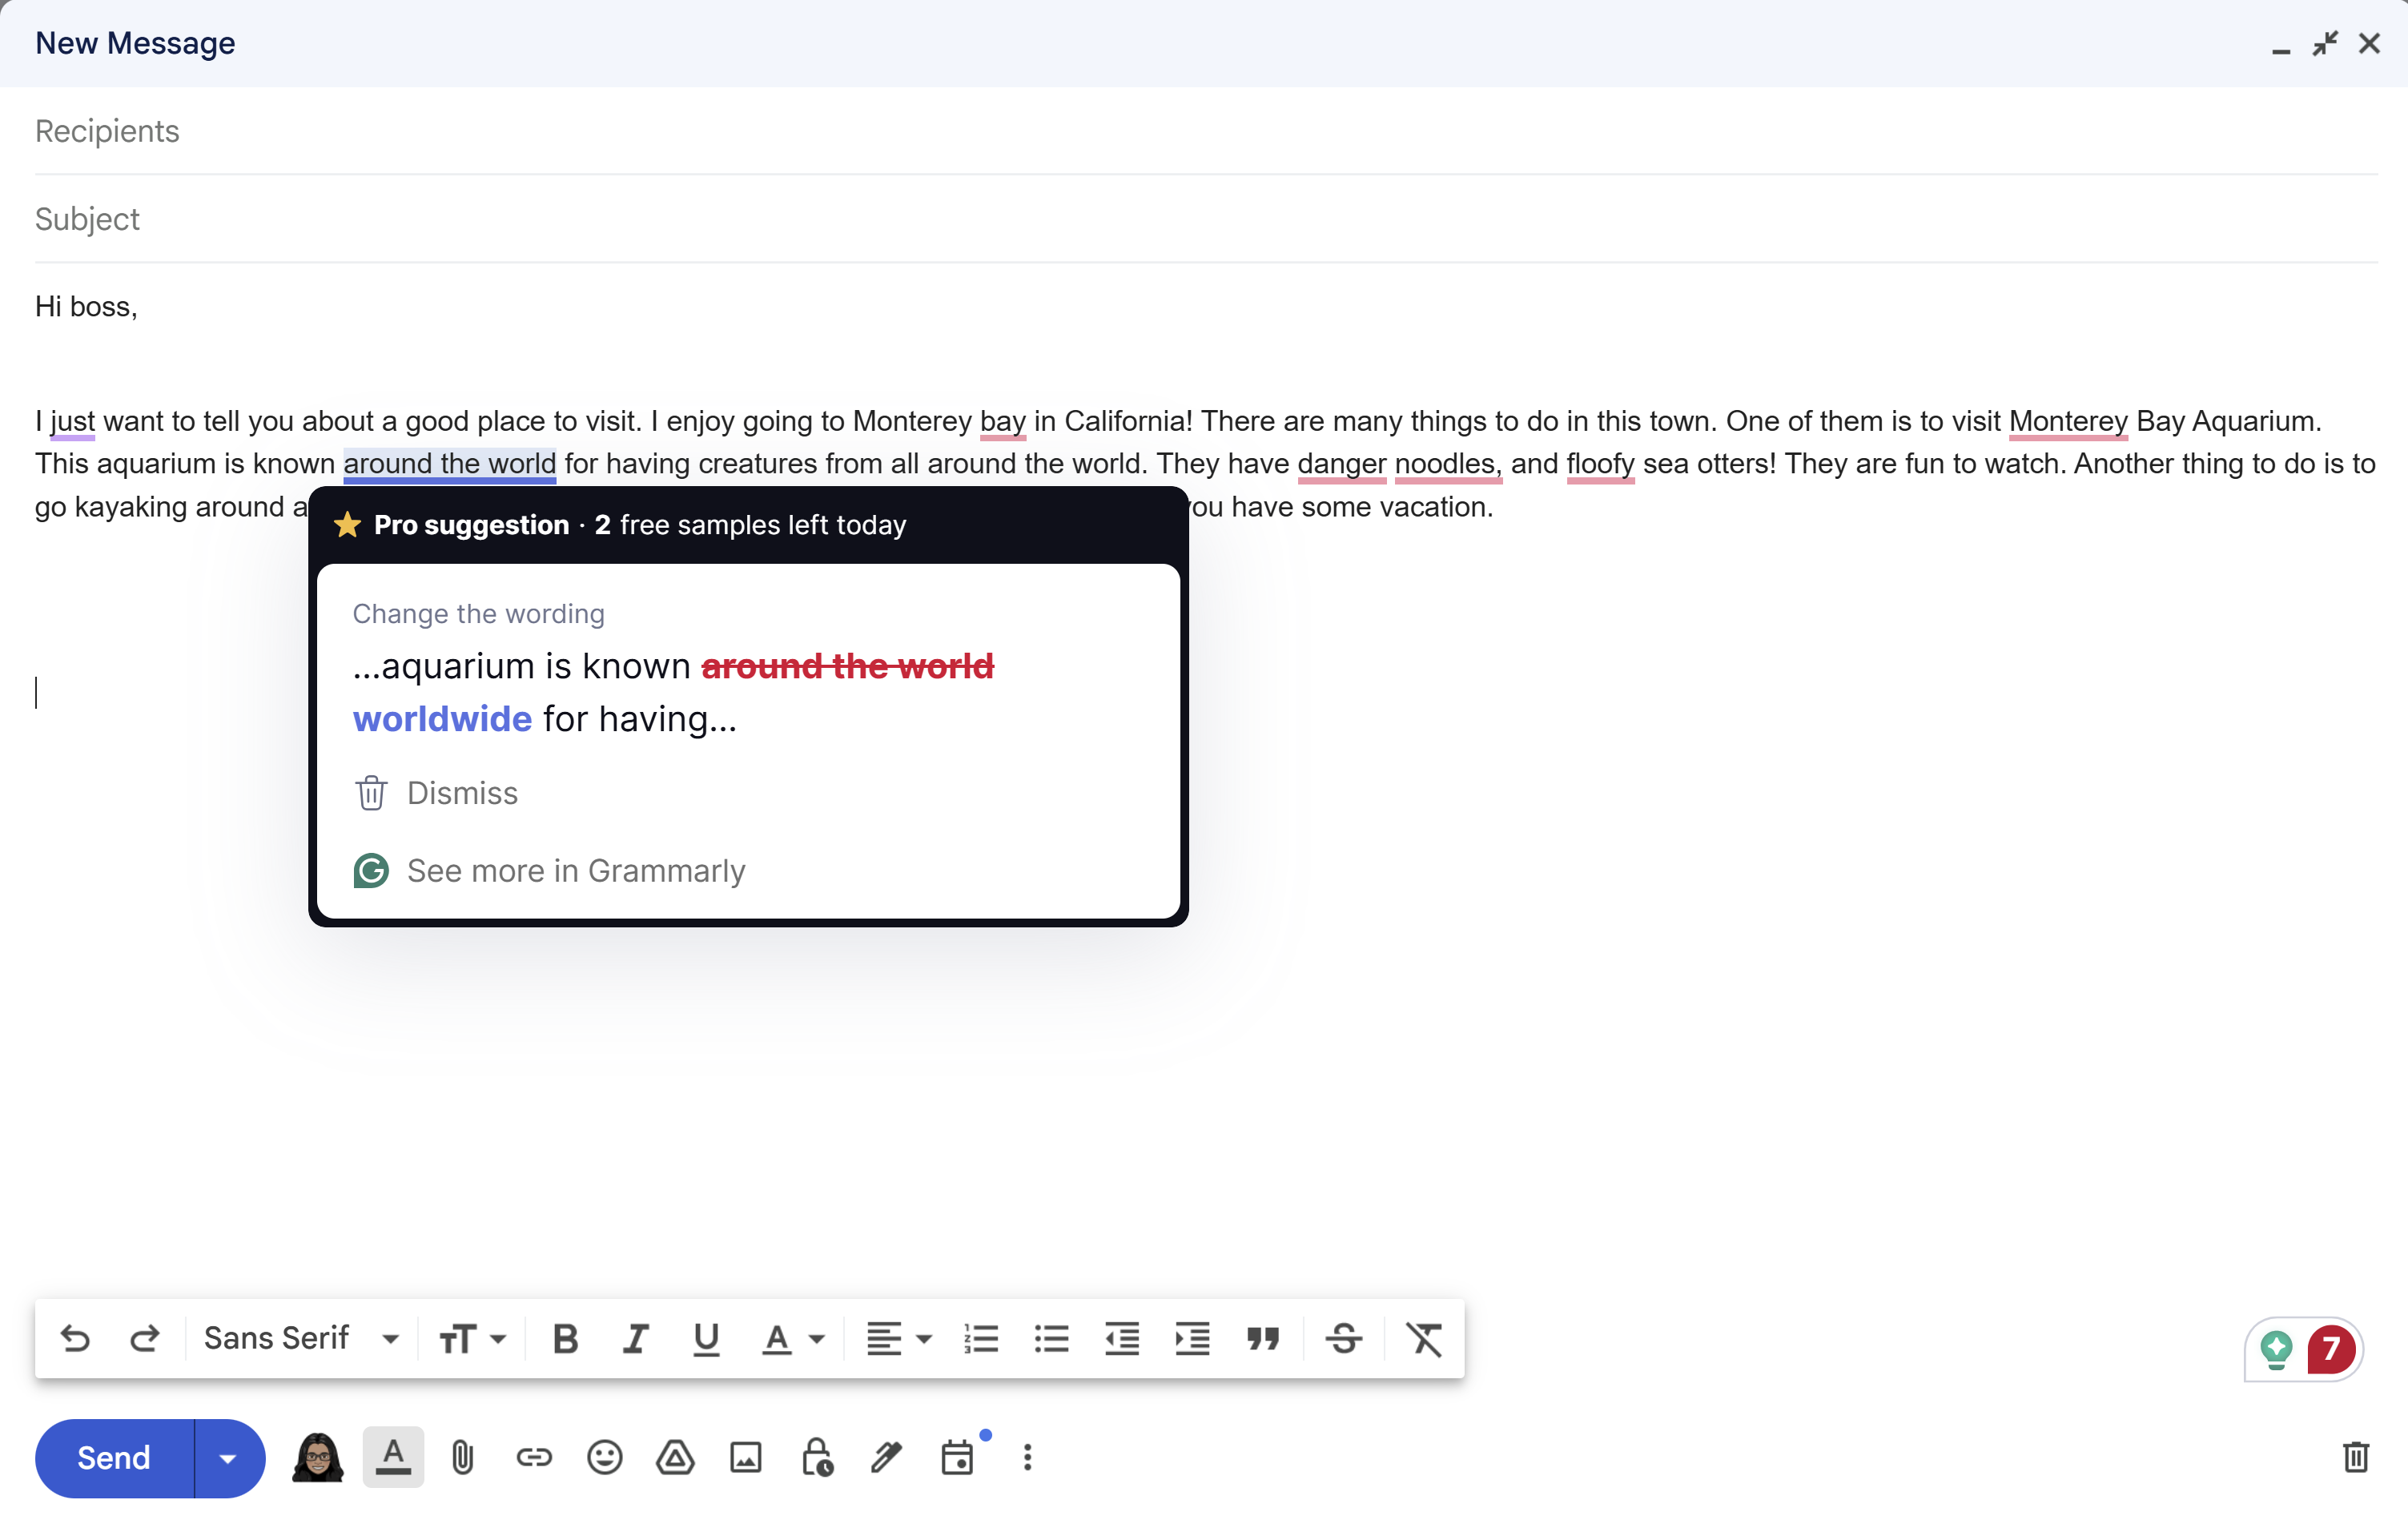2408x1524 pixels.
Task: Open the Send options arrow
Action: pos(228,1458)
